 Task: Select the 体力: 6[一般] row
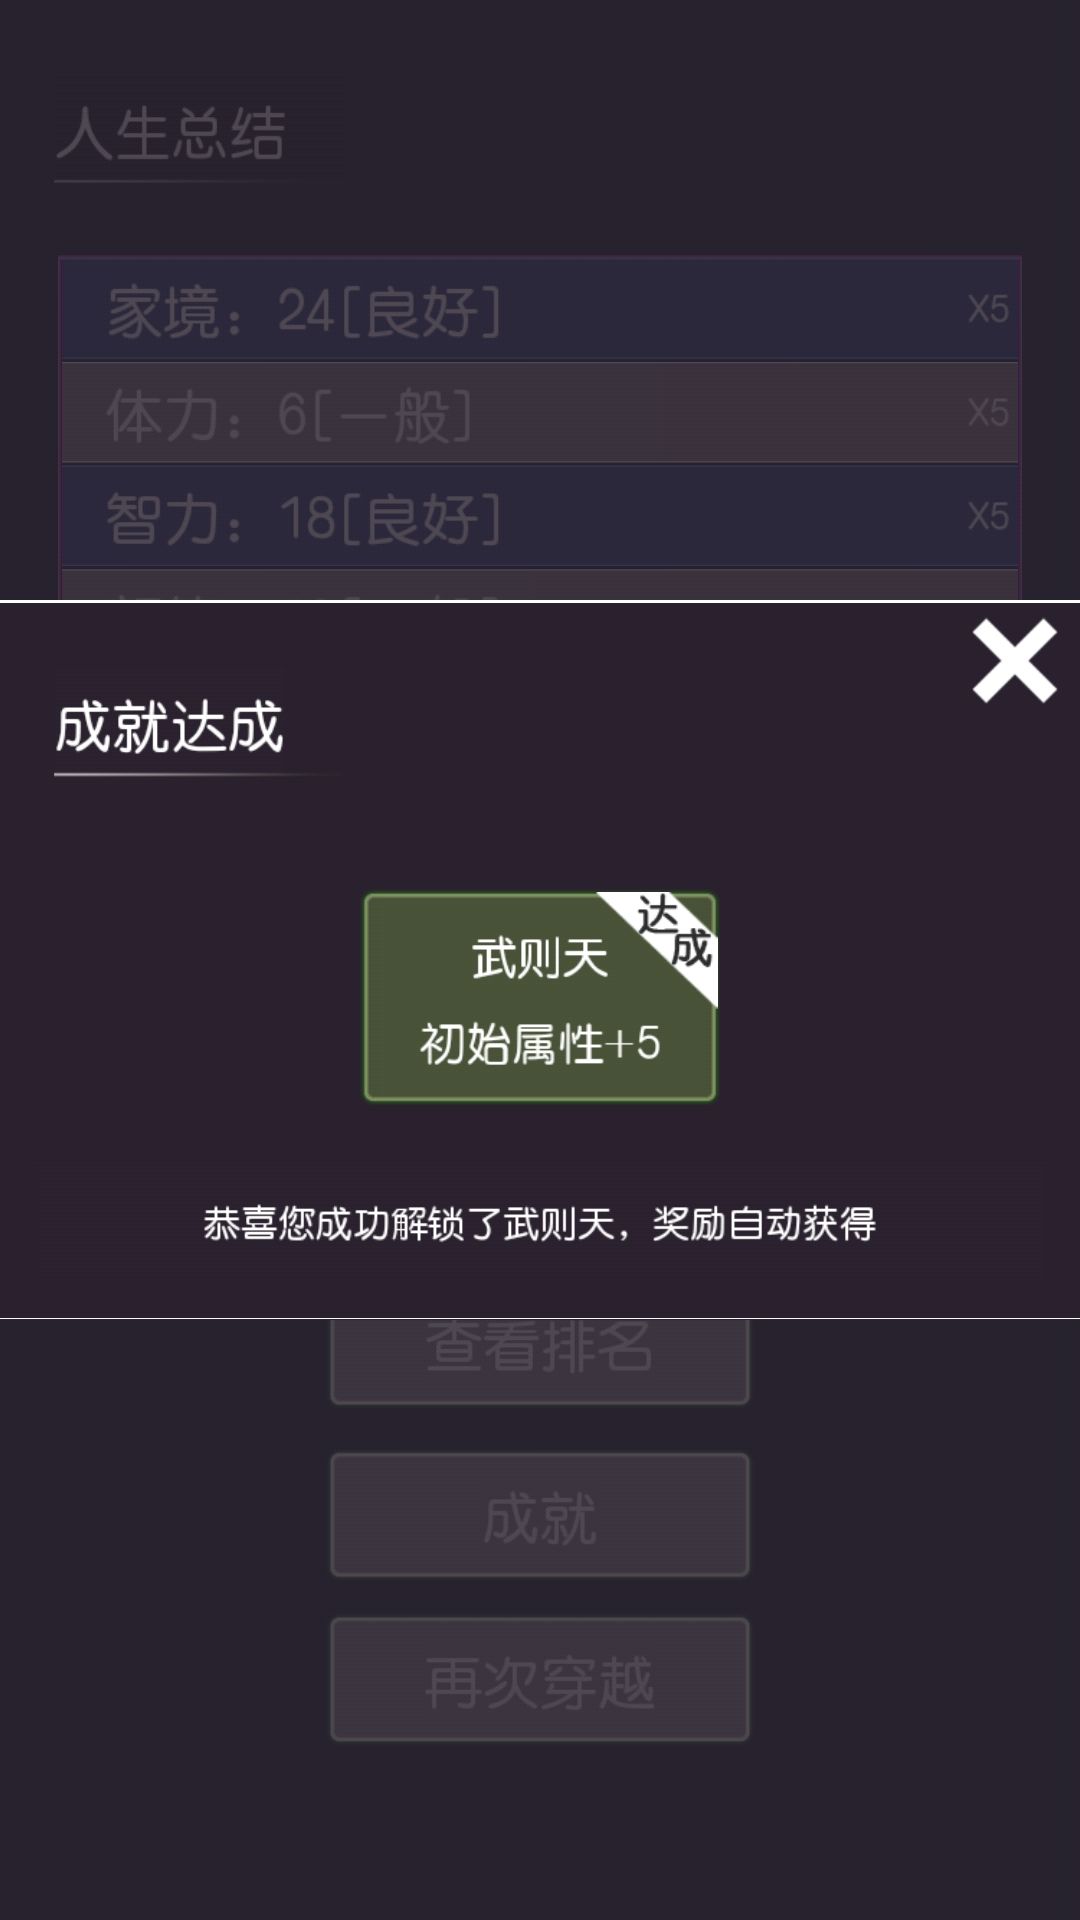(540, 413)
